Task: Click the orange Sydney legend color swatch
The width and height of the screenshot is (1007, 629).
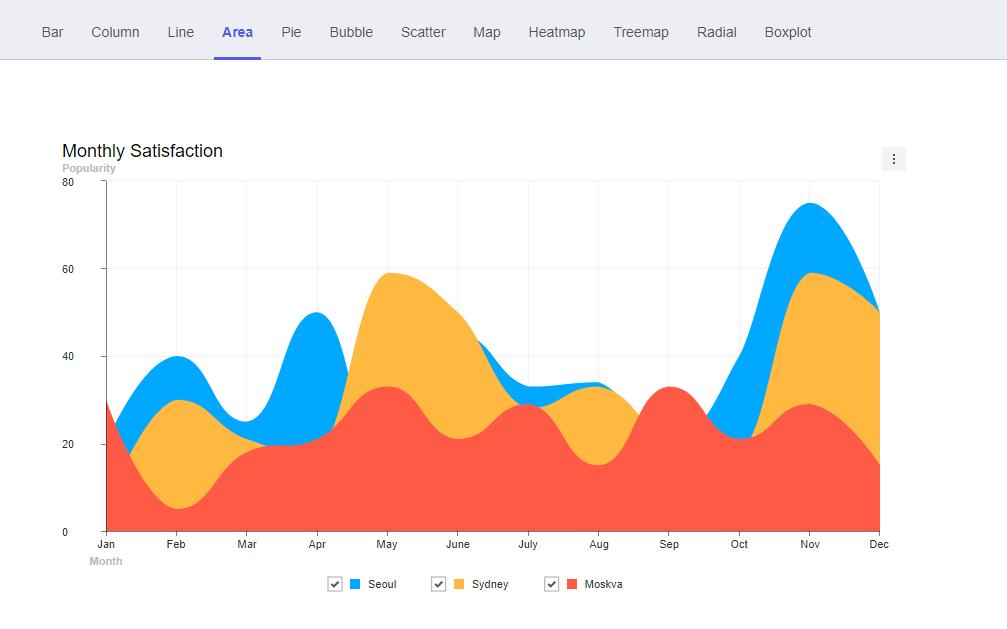Action: click(459, 584)
